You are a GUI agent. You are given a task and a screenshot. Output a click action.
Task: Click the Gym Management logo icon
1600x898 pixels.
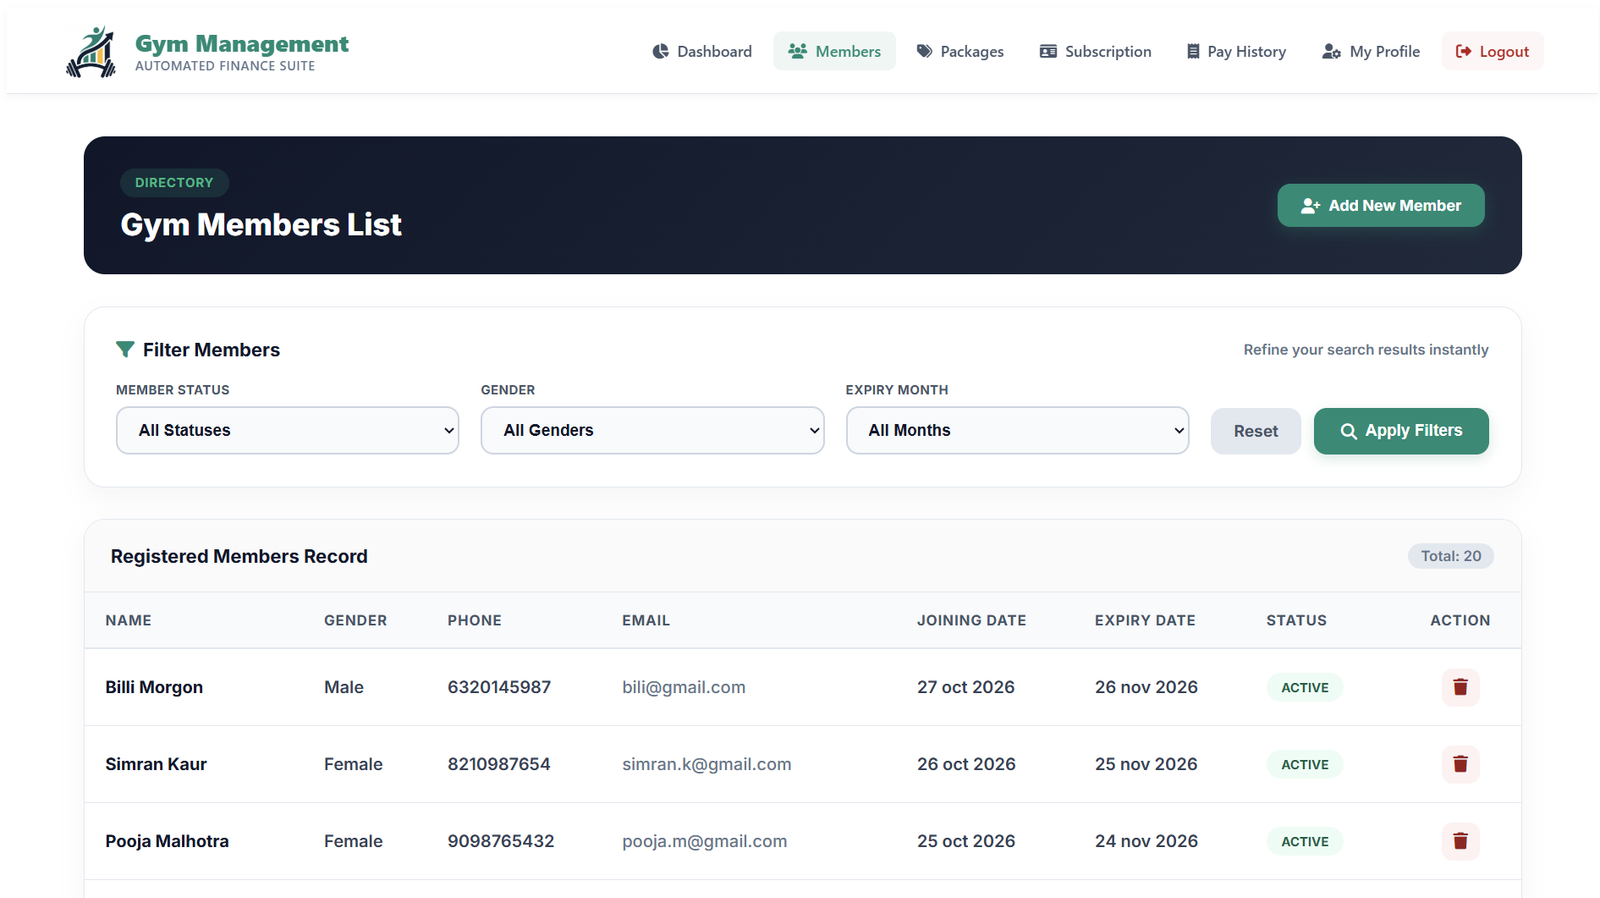click(x=91, y=52)
